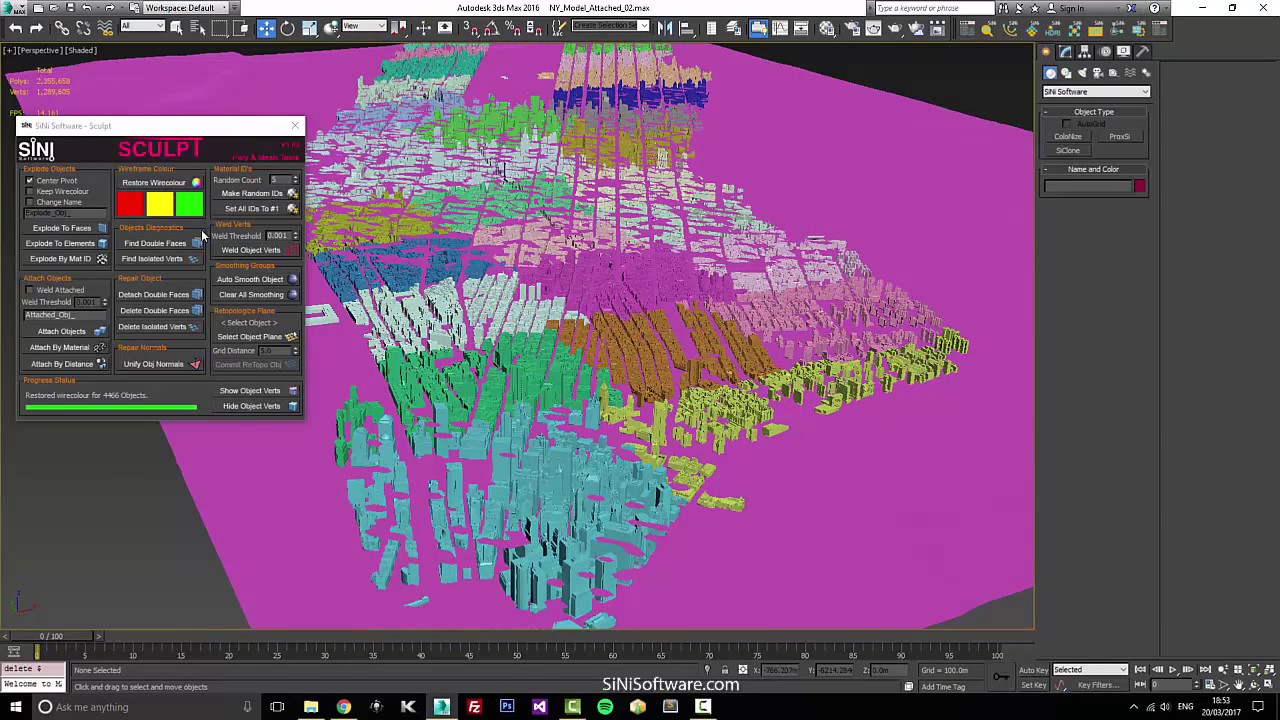Open Photoshop from the taskbar
This screenshot has width=1280, height=720.
click(x=507, y=707)
